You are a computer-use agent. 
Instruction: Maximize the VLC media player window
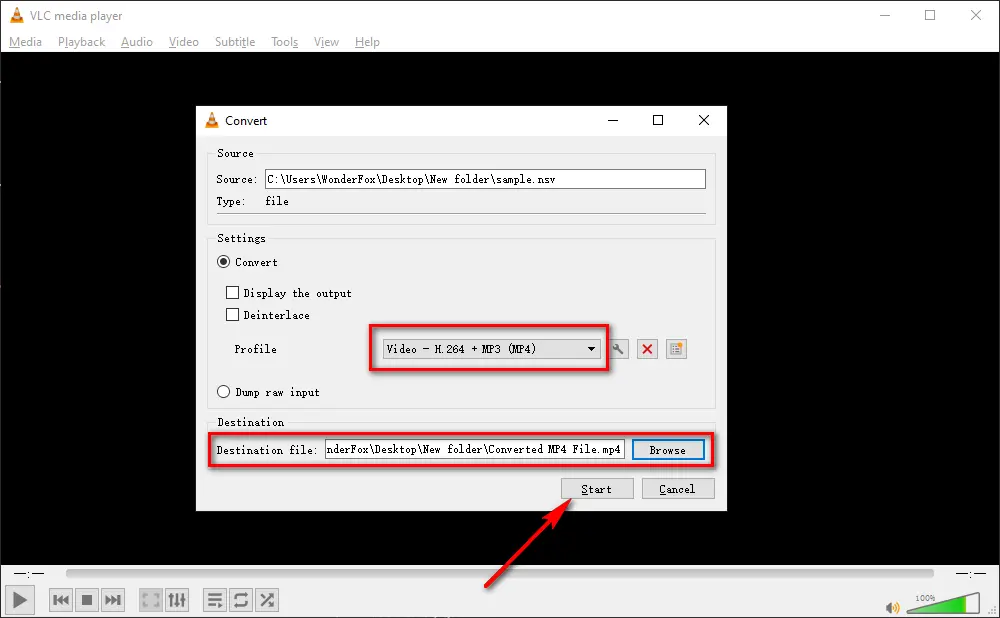(930, 15)
